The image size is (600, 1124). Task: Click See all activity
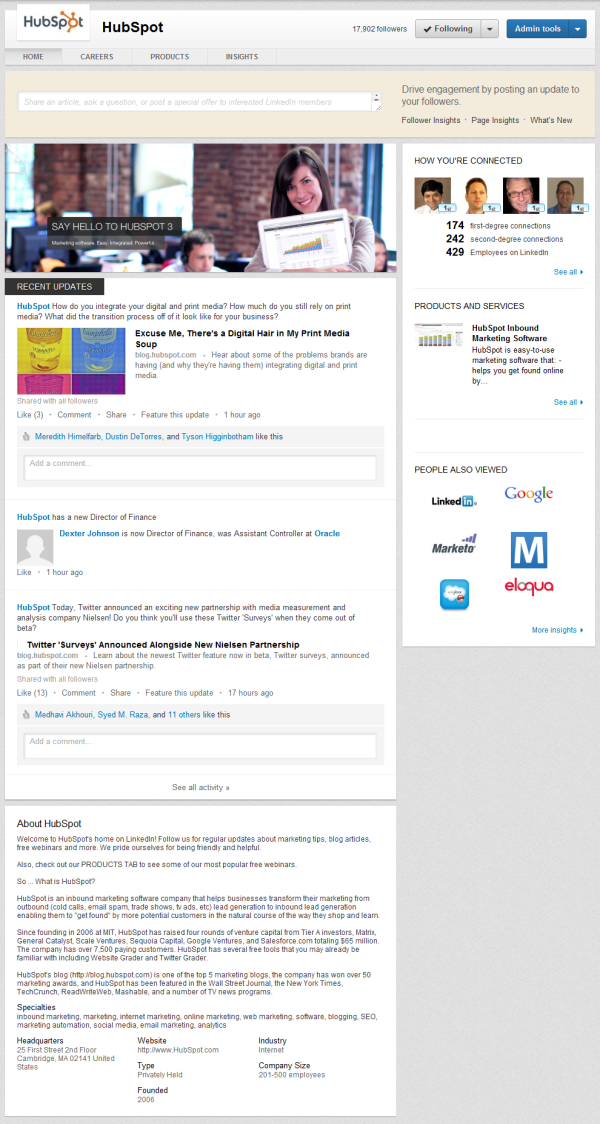point(201,787)
